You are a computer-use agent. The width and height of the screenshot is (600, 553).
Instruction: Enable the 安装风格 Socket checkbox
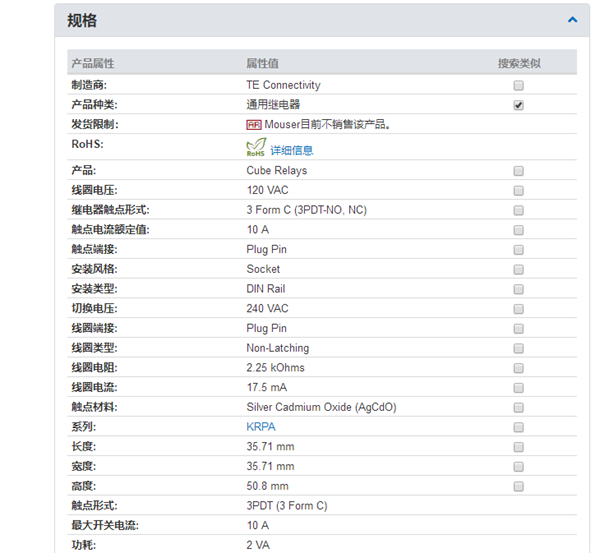pyautogui.click(x=518, y=269)
